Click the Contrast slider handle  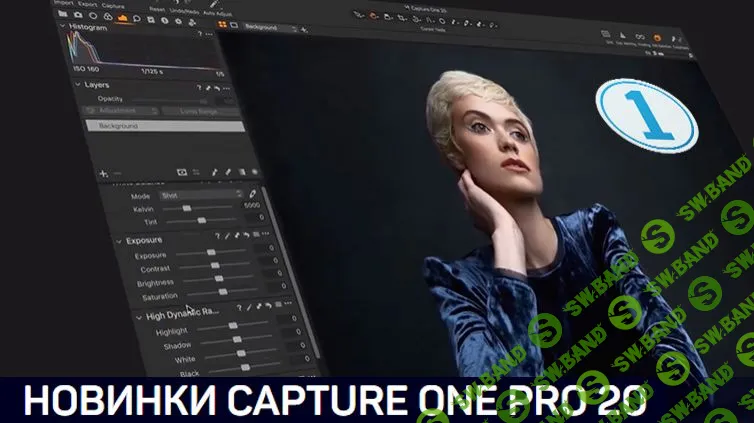coord(215,265)
